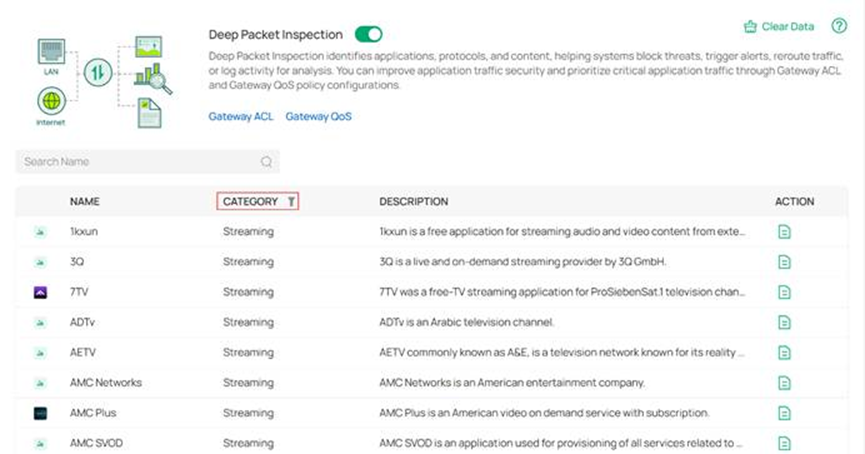Click the ProSiebenSat.1 description of 7TV

(x=562, y=292)
